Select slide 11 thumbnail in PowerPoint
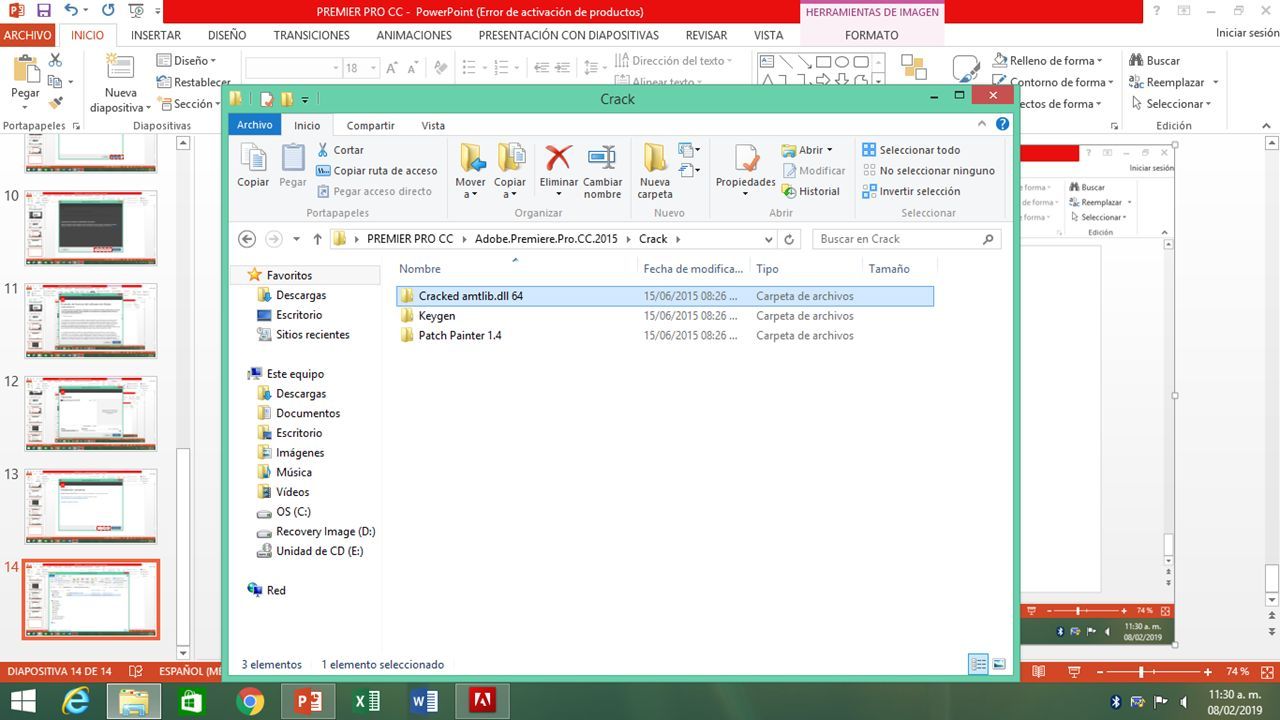Image resolution: width=1280 pixels, height=720 pixels. [90, 320]
